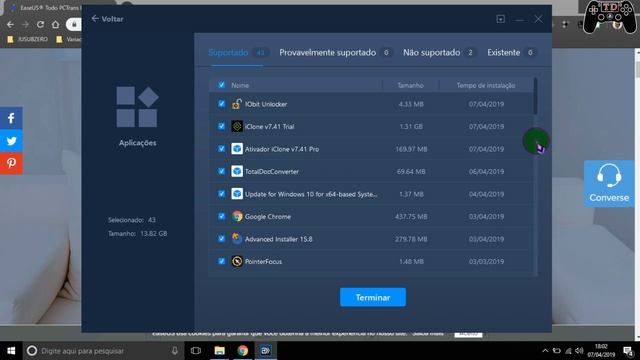The image size is (640, 360).
Task: Uncheck Update for Windows 10 entry
Action: (x=221, y=193)
